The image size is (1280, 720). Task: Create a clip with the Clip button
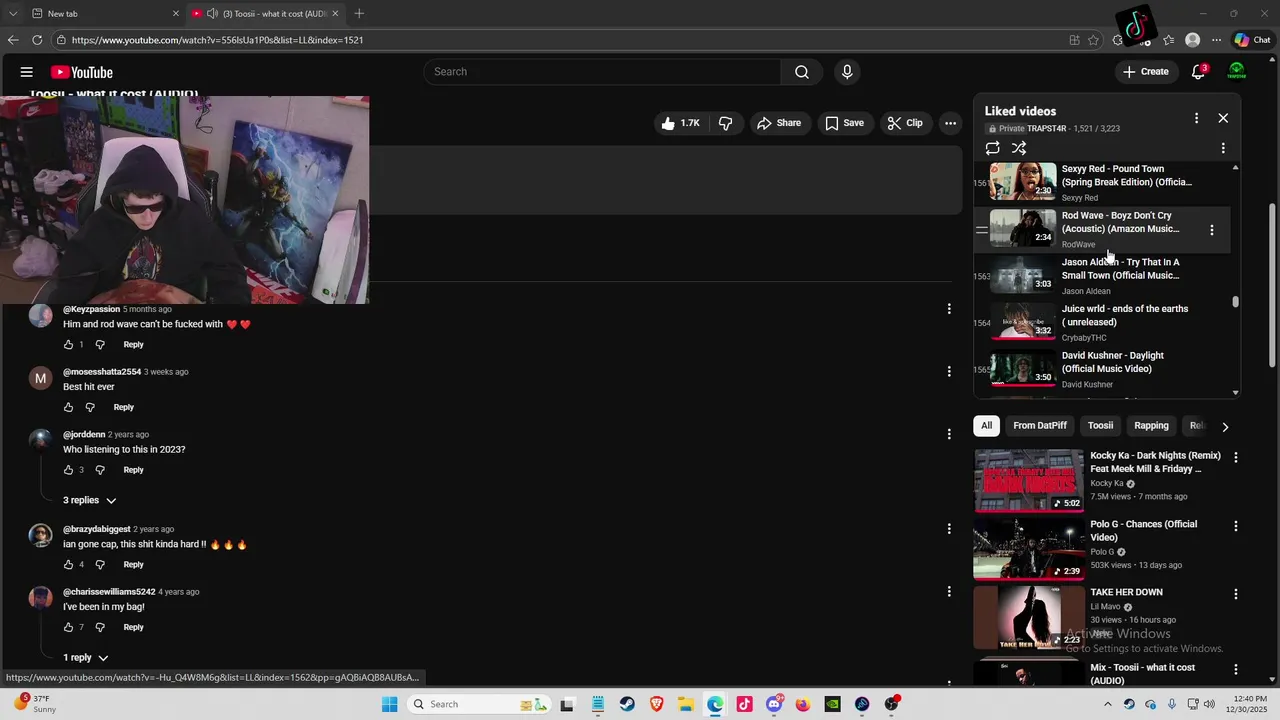click(x=905, y=123)
